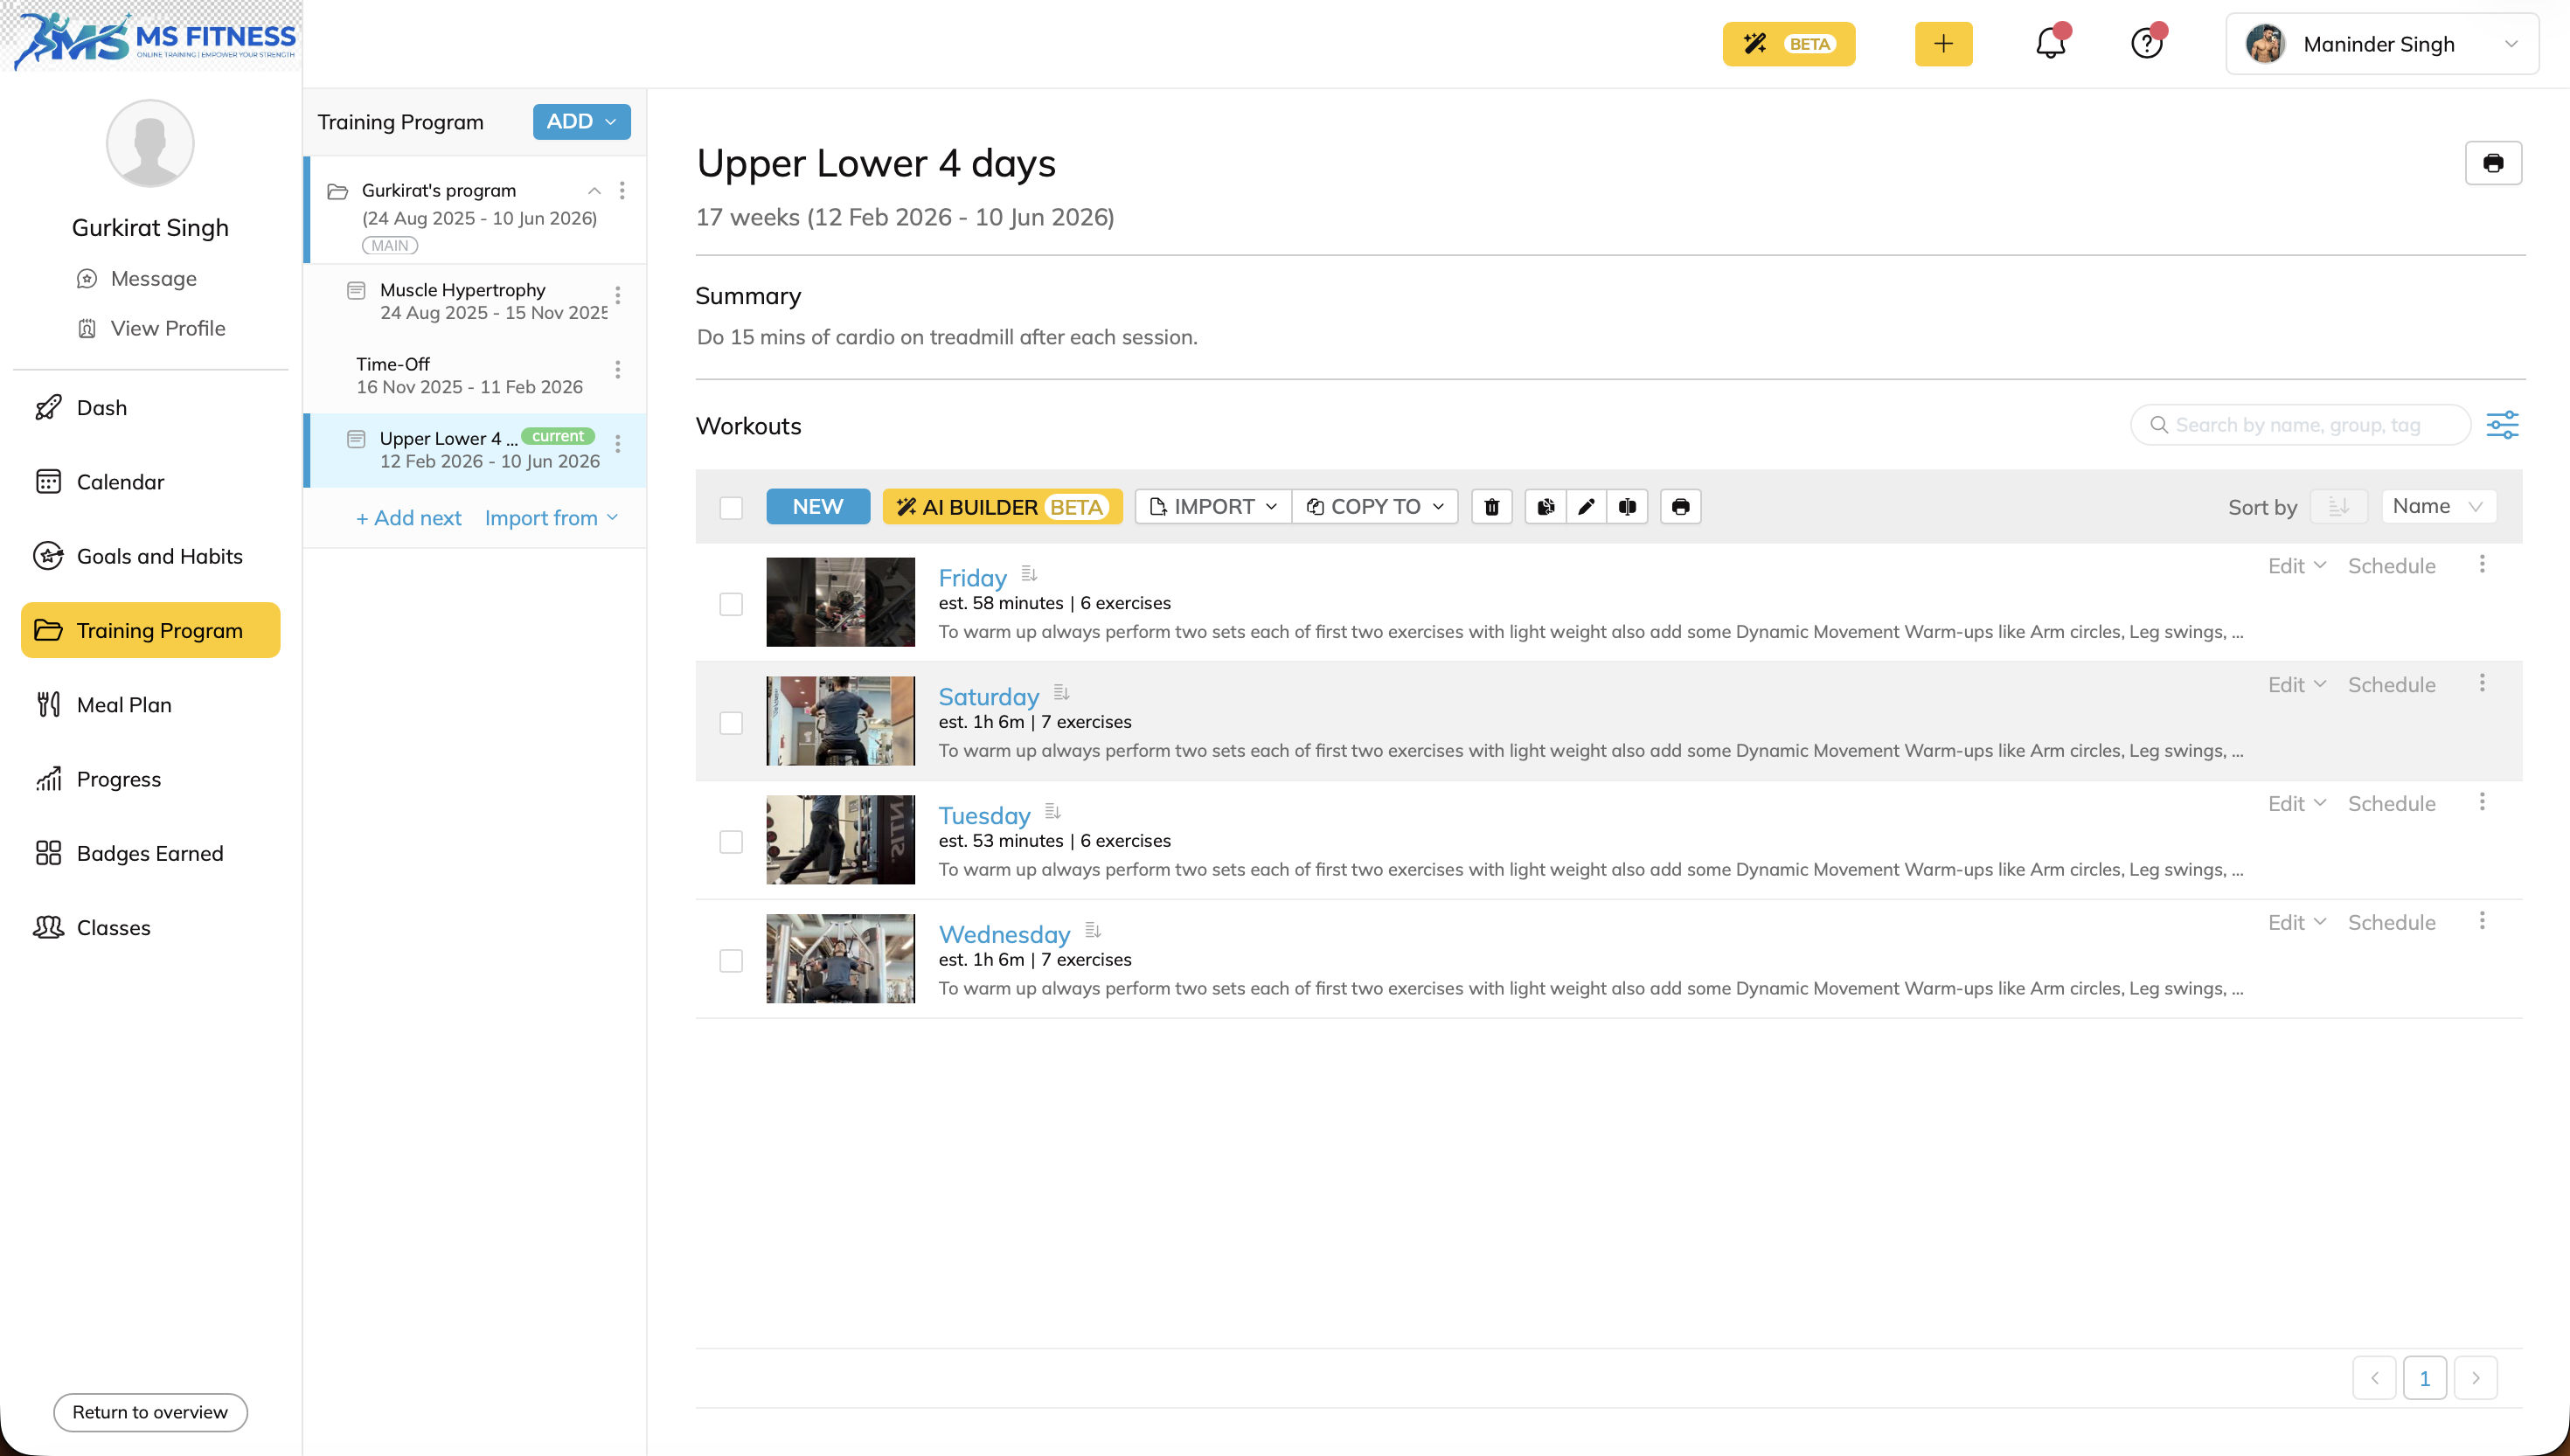This screenshot has height=1456, width=2570.
Task: Toggle sort direction icon next to Sort by
Action: click(2338, 507)
